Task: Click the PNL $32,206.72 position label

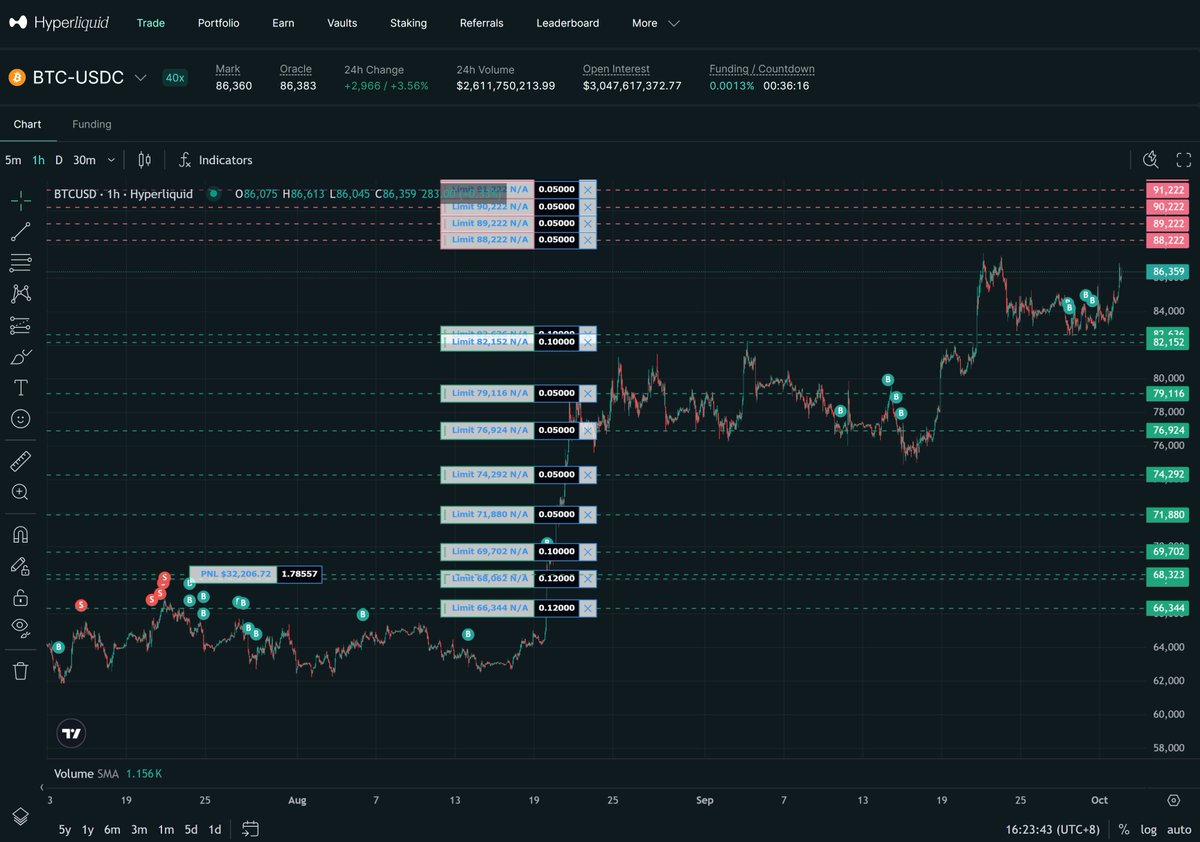Action: (x=233, y=574)
